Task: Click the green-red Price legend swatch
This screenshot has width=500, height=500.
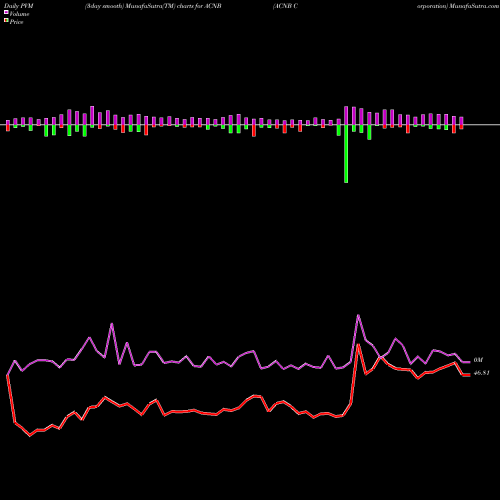Action: tap(6, 21)
